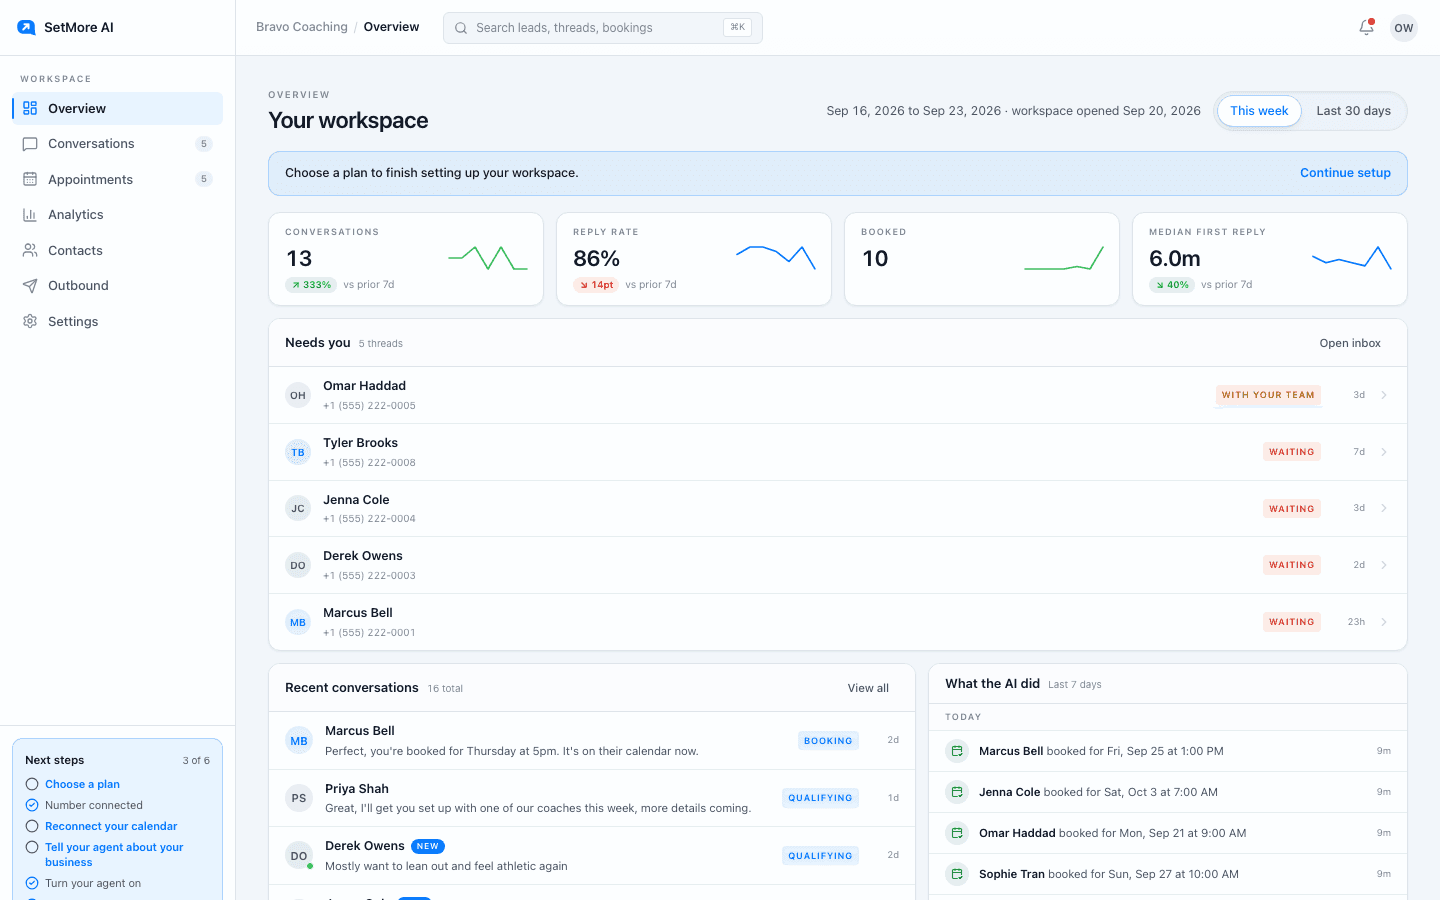Click phone number +1 (555) 222-0008

pos(369,463)
